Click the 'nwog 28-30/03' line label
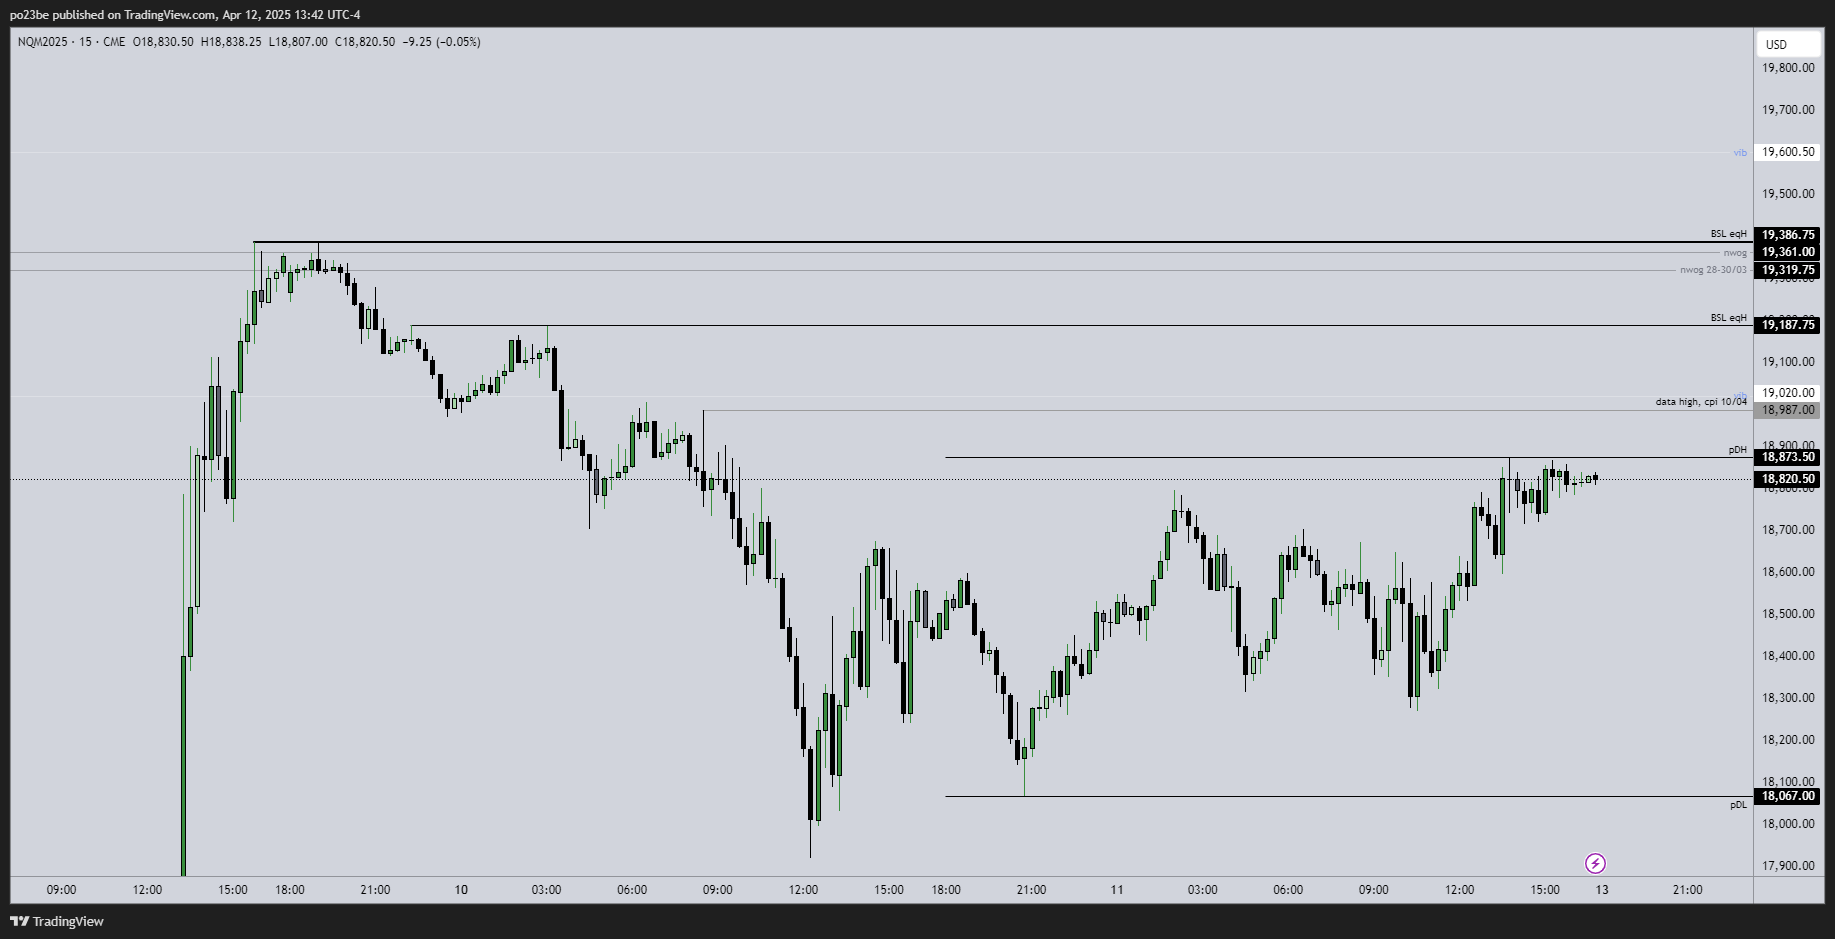The image size is (1835, 939). tap(1713, 270)
